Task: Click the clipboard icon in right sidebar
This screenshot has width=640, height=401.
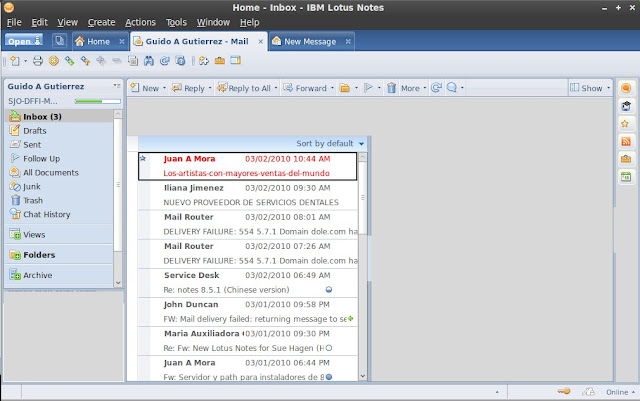Action: (626, 106)
